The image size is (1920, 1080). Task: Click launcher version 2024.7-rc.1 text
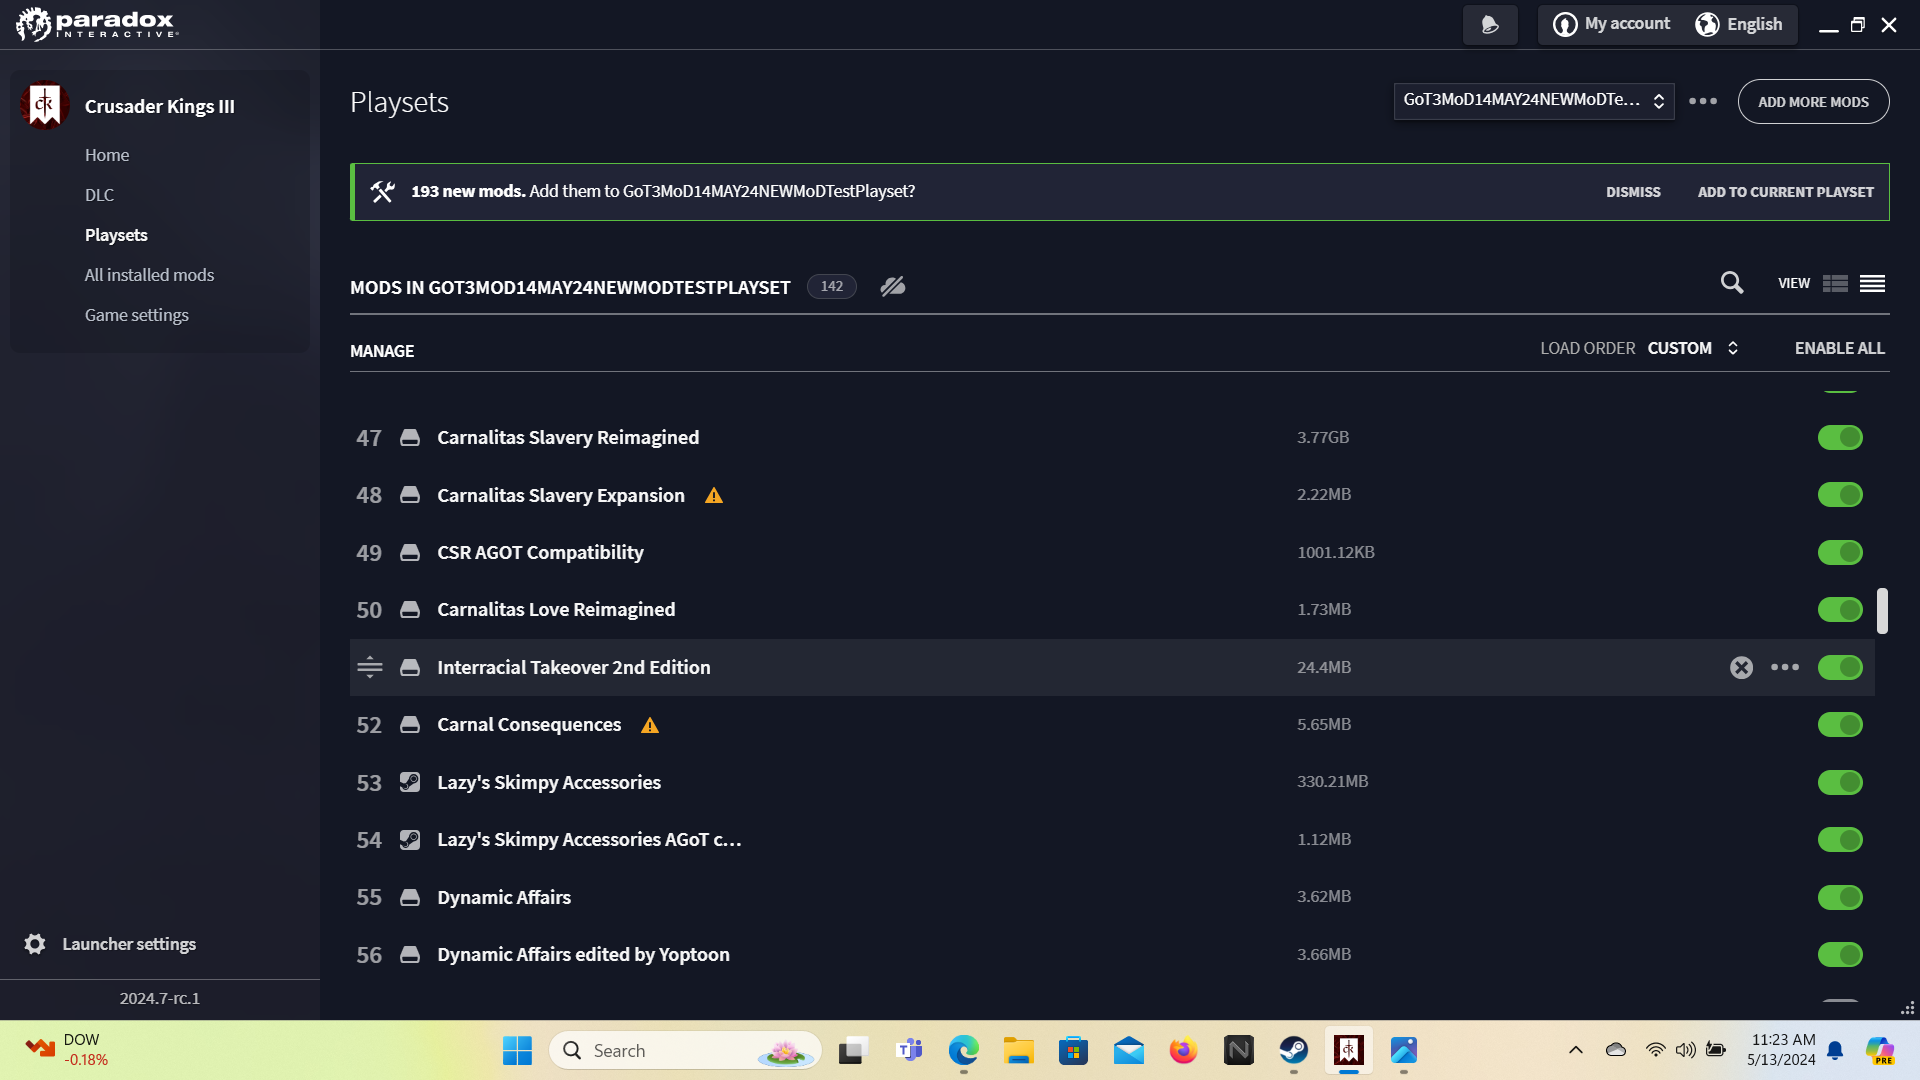pyautogui.click(x=160, y=998)
